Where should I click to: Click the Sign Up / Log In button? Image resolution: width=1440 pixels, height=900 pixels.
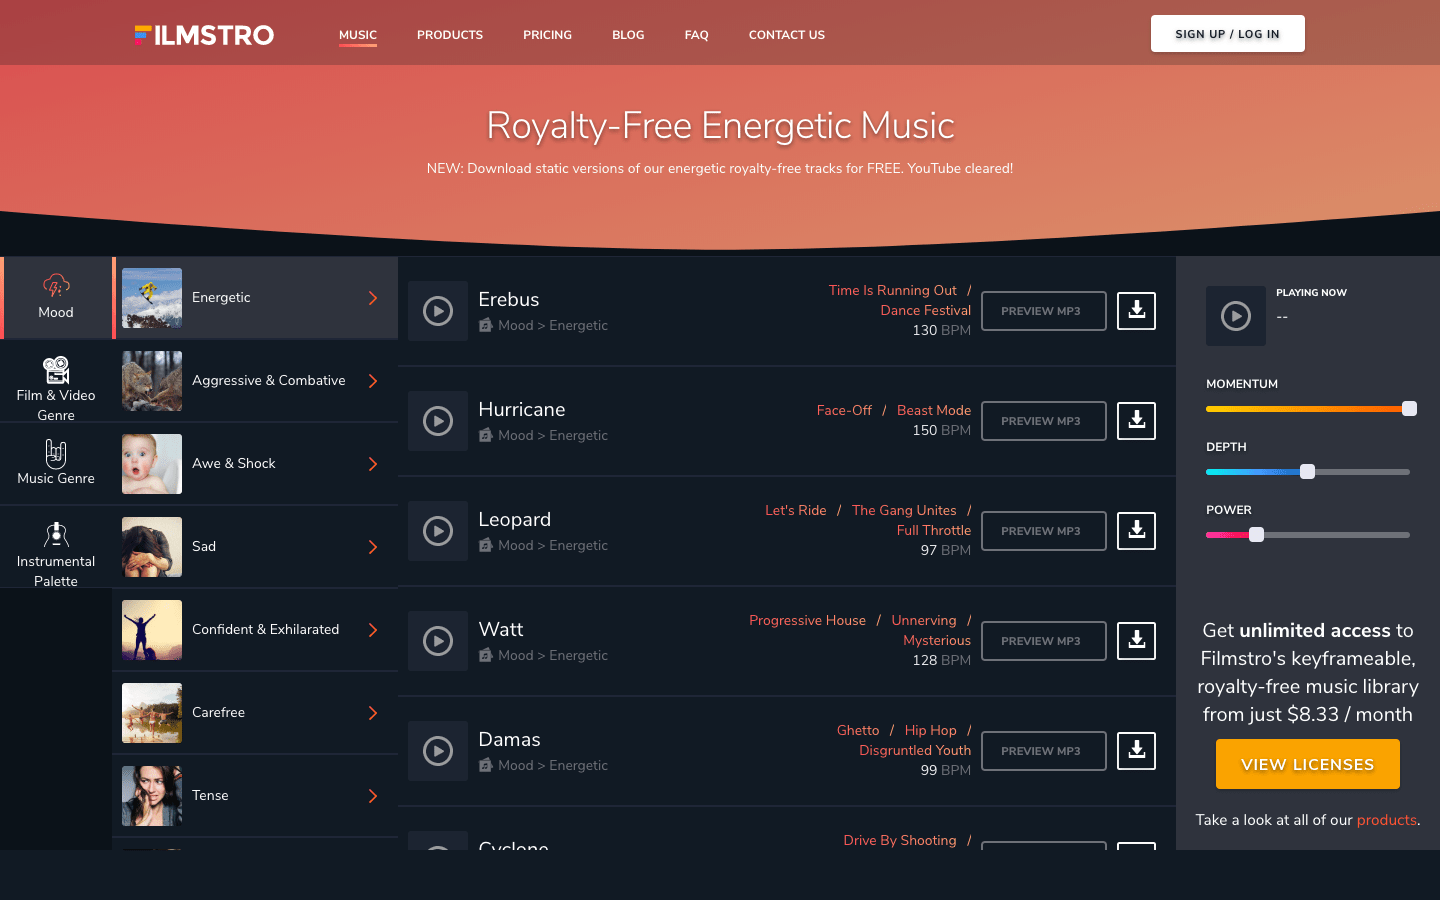[x=1228, y=34]
